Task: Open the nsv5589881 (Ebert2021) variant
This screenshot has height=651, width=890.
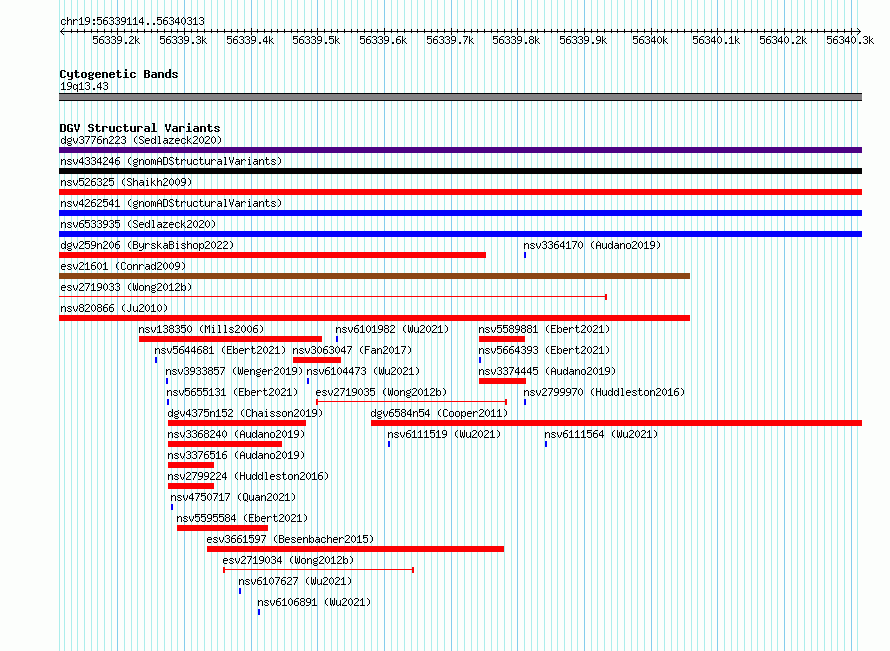Action: [x=502, y=339]
